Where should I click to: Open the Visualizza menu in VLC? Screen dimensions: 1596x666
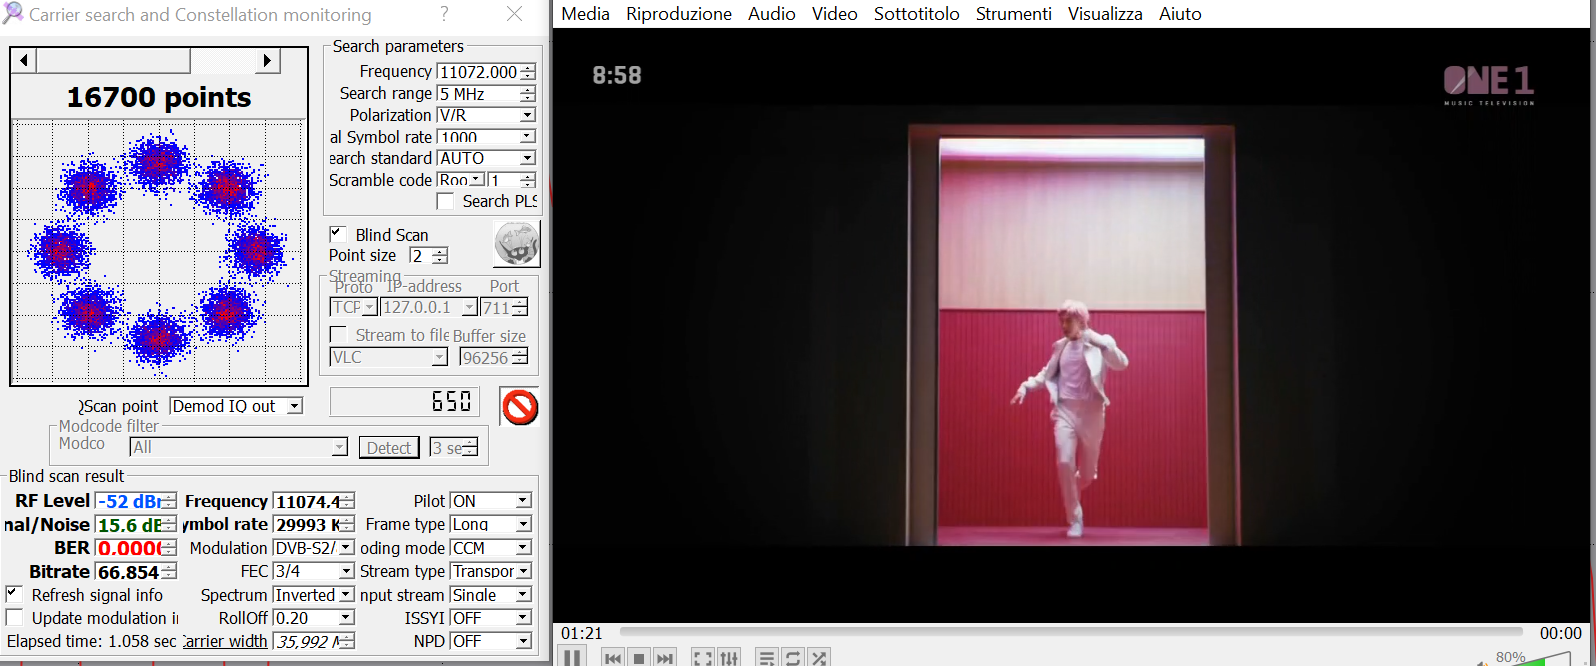1105,14
